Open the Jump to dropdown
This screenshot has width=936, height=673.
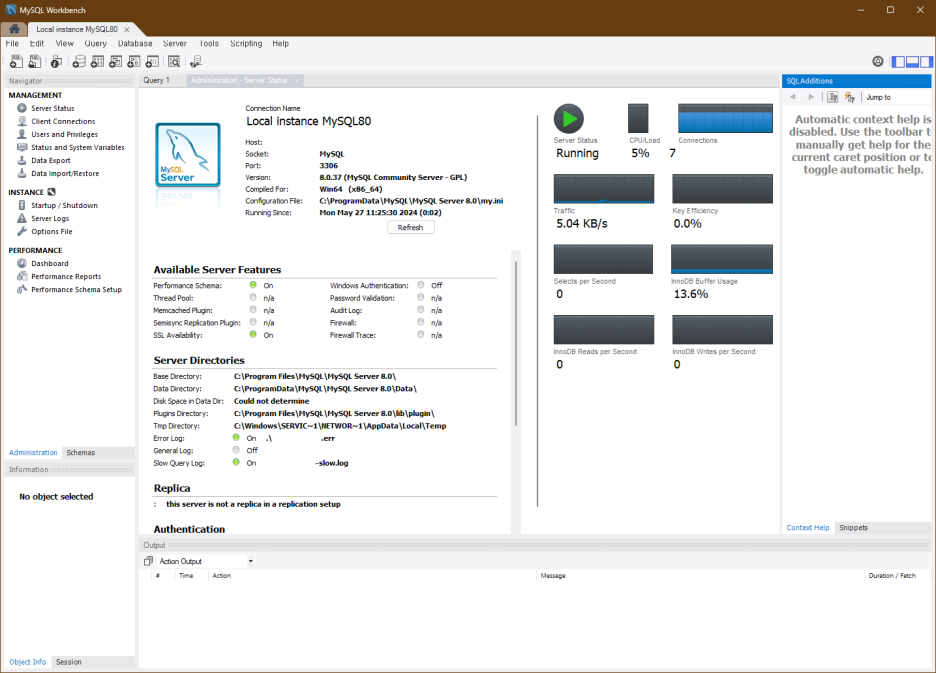pyautogui.click(x=879, y=97)
